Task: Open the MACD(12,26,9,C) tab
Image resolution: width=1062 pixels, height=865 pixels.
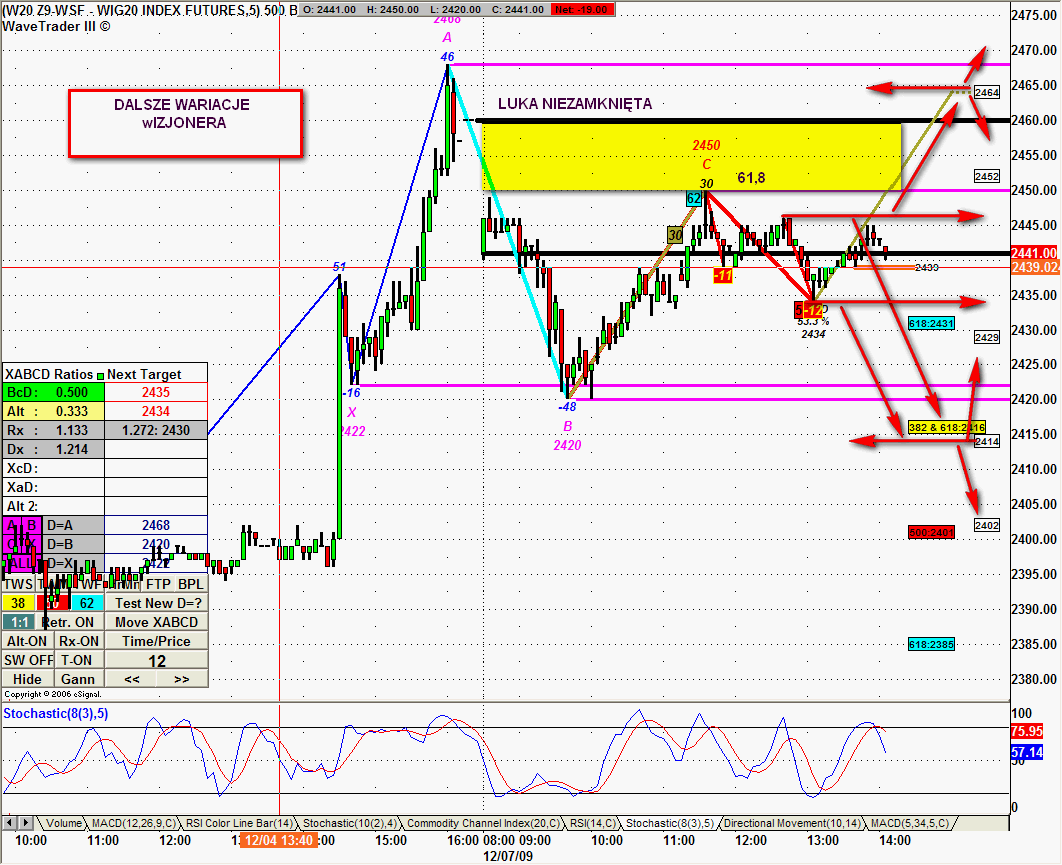Action: (133, 823)
